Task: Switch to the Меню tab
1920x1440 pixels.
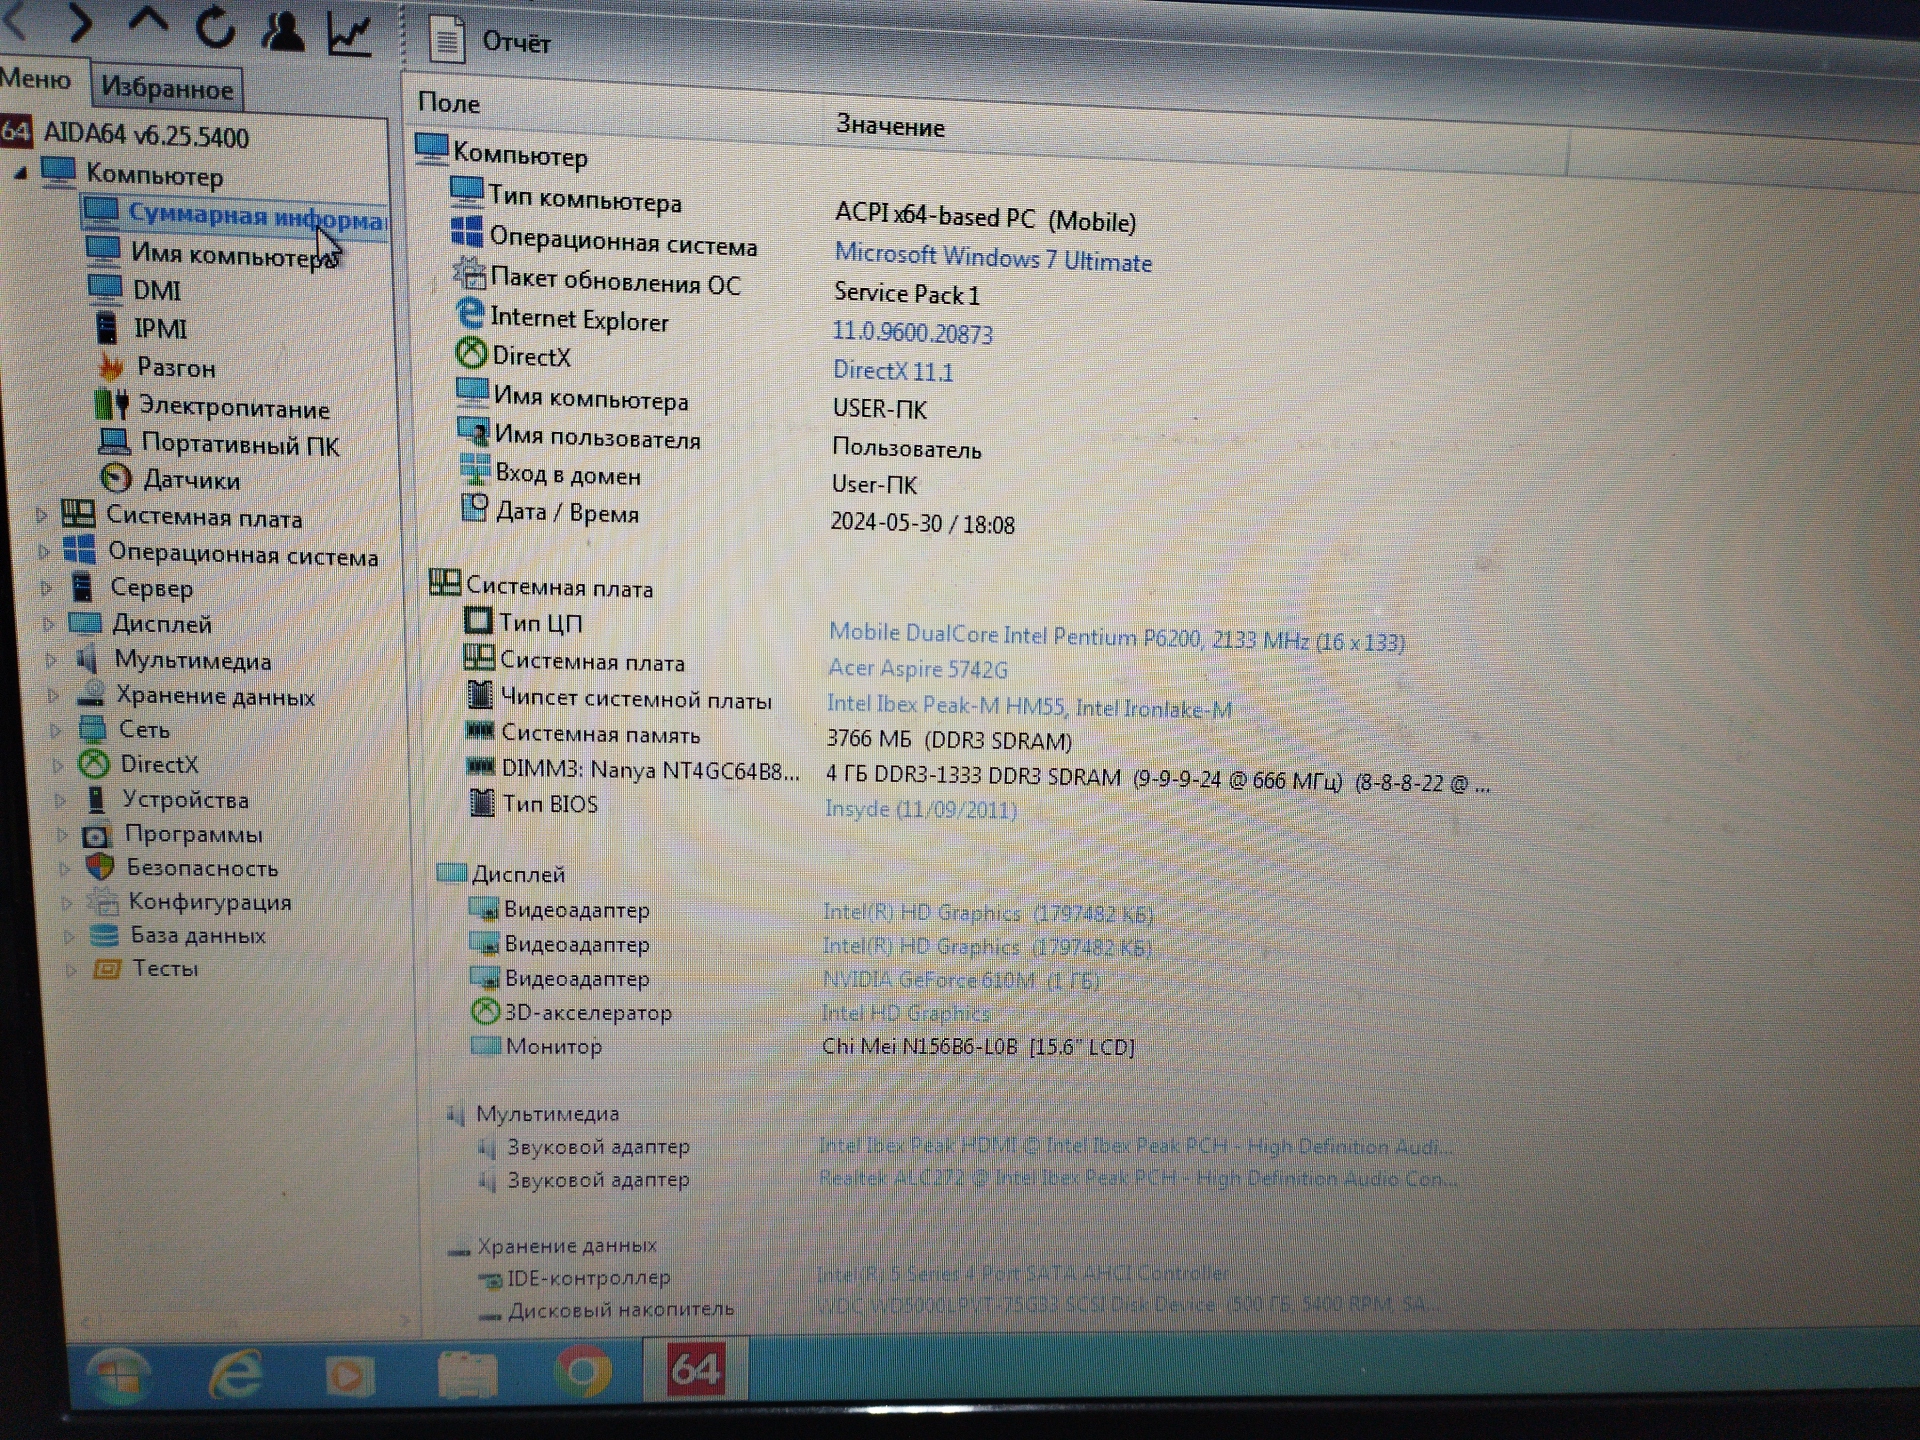Action: (x=36, y=78)
